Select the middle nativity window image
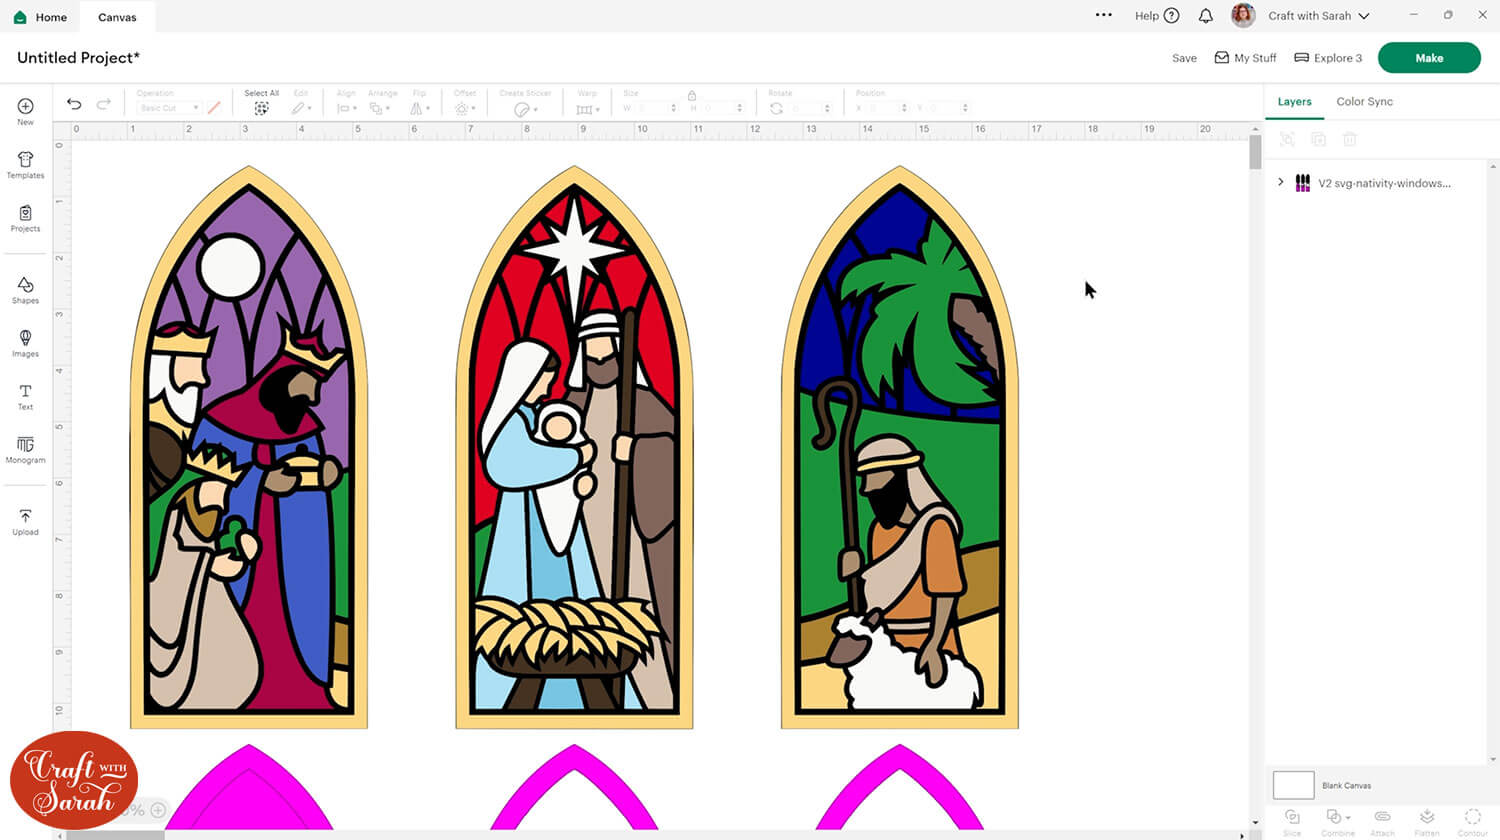Viewport: 1500px width, 840px height. pyautogui.click(x=574, y=450)
